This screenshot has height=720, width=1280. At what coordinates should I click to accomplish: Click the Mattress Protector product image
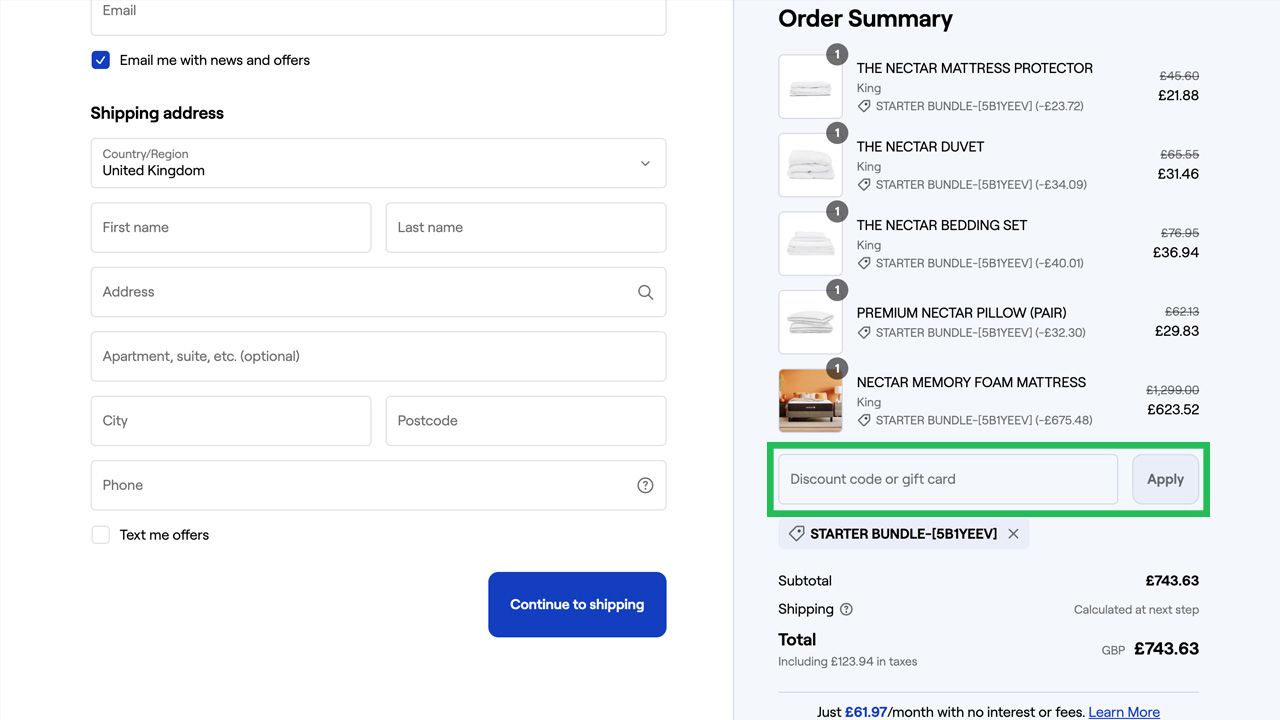810,87
